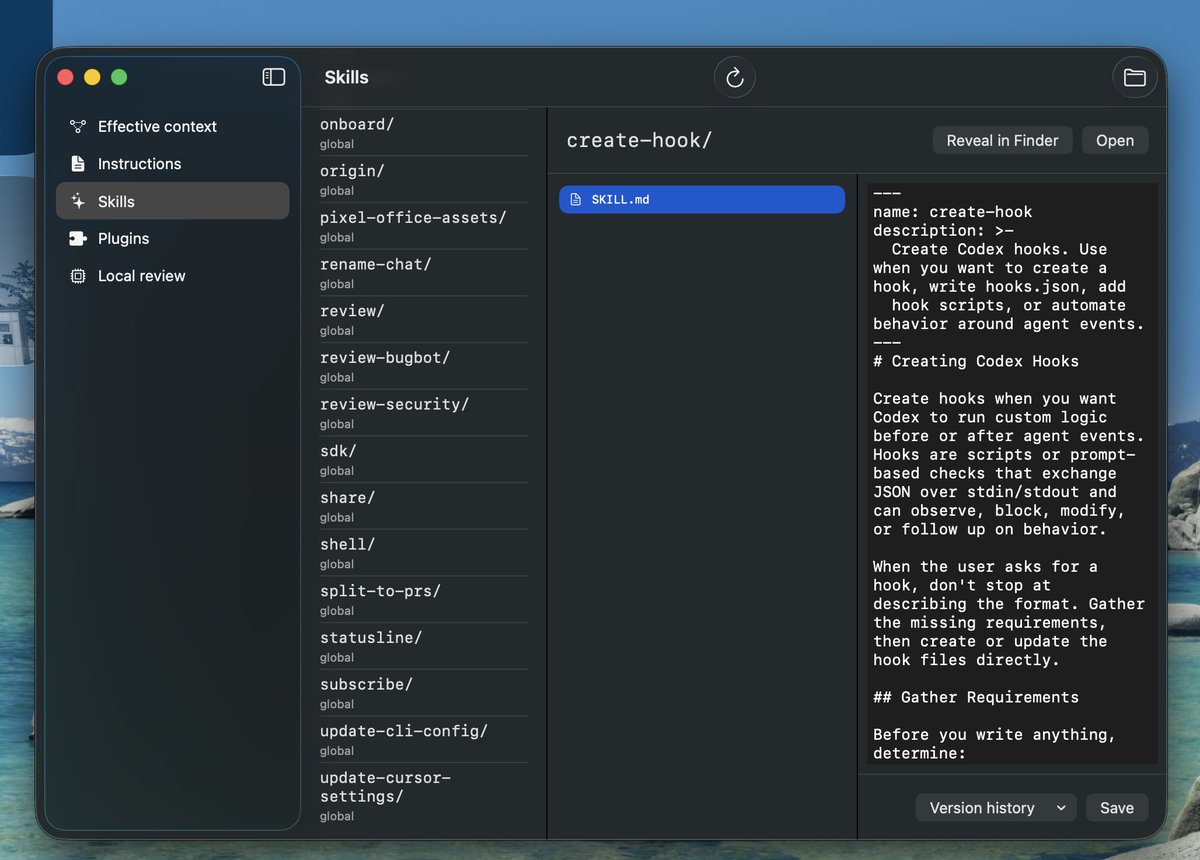This screenshot has width=1200, height=860.
Task: Open the update-cursor-settings/ skill
Action: (423, 798)
